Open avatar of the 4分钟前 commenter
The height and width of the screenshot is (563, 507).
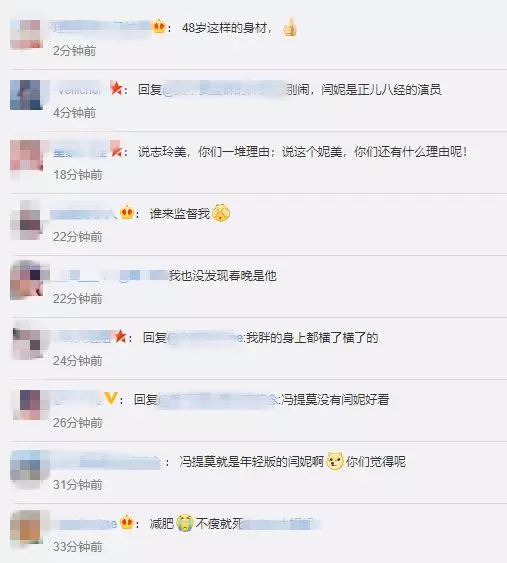click(x=26, y=94)
